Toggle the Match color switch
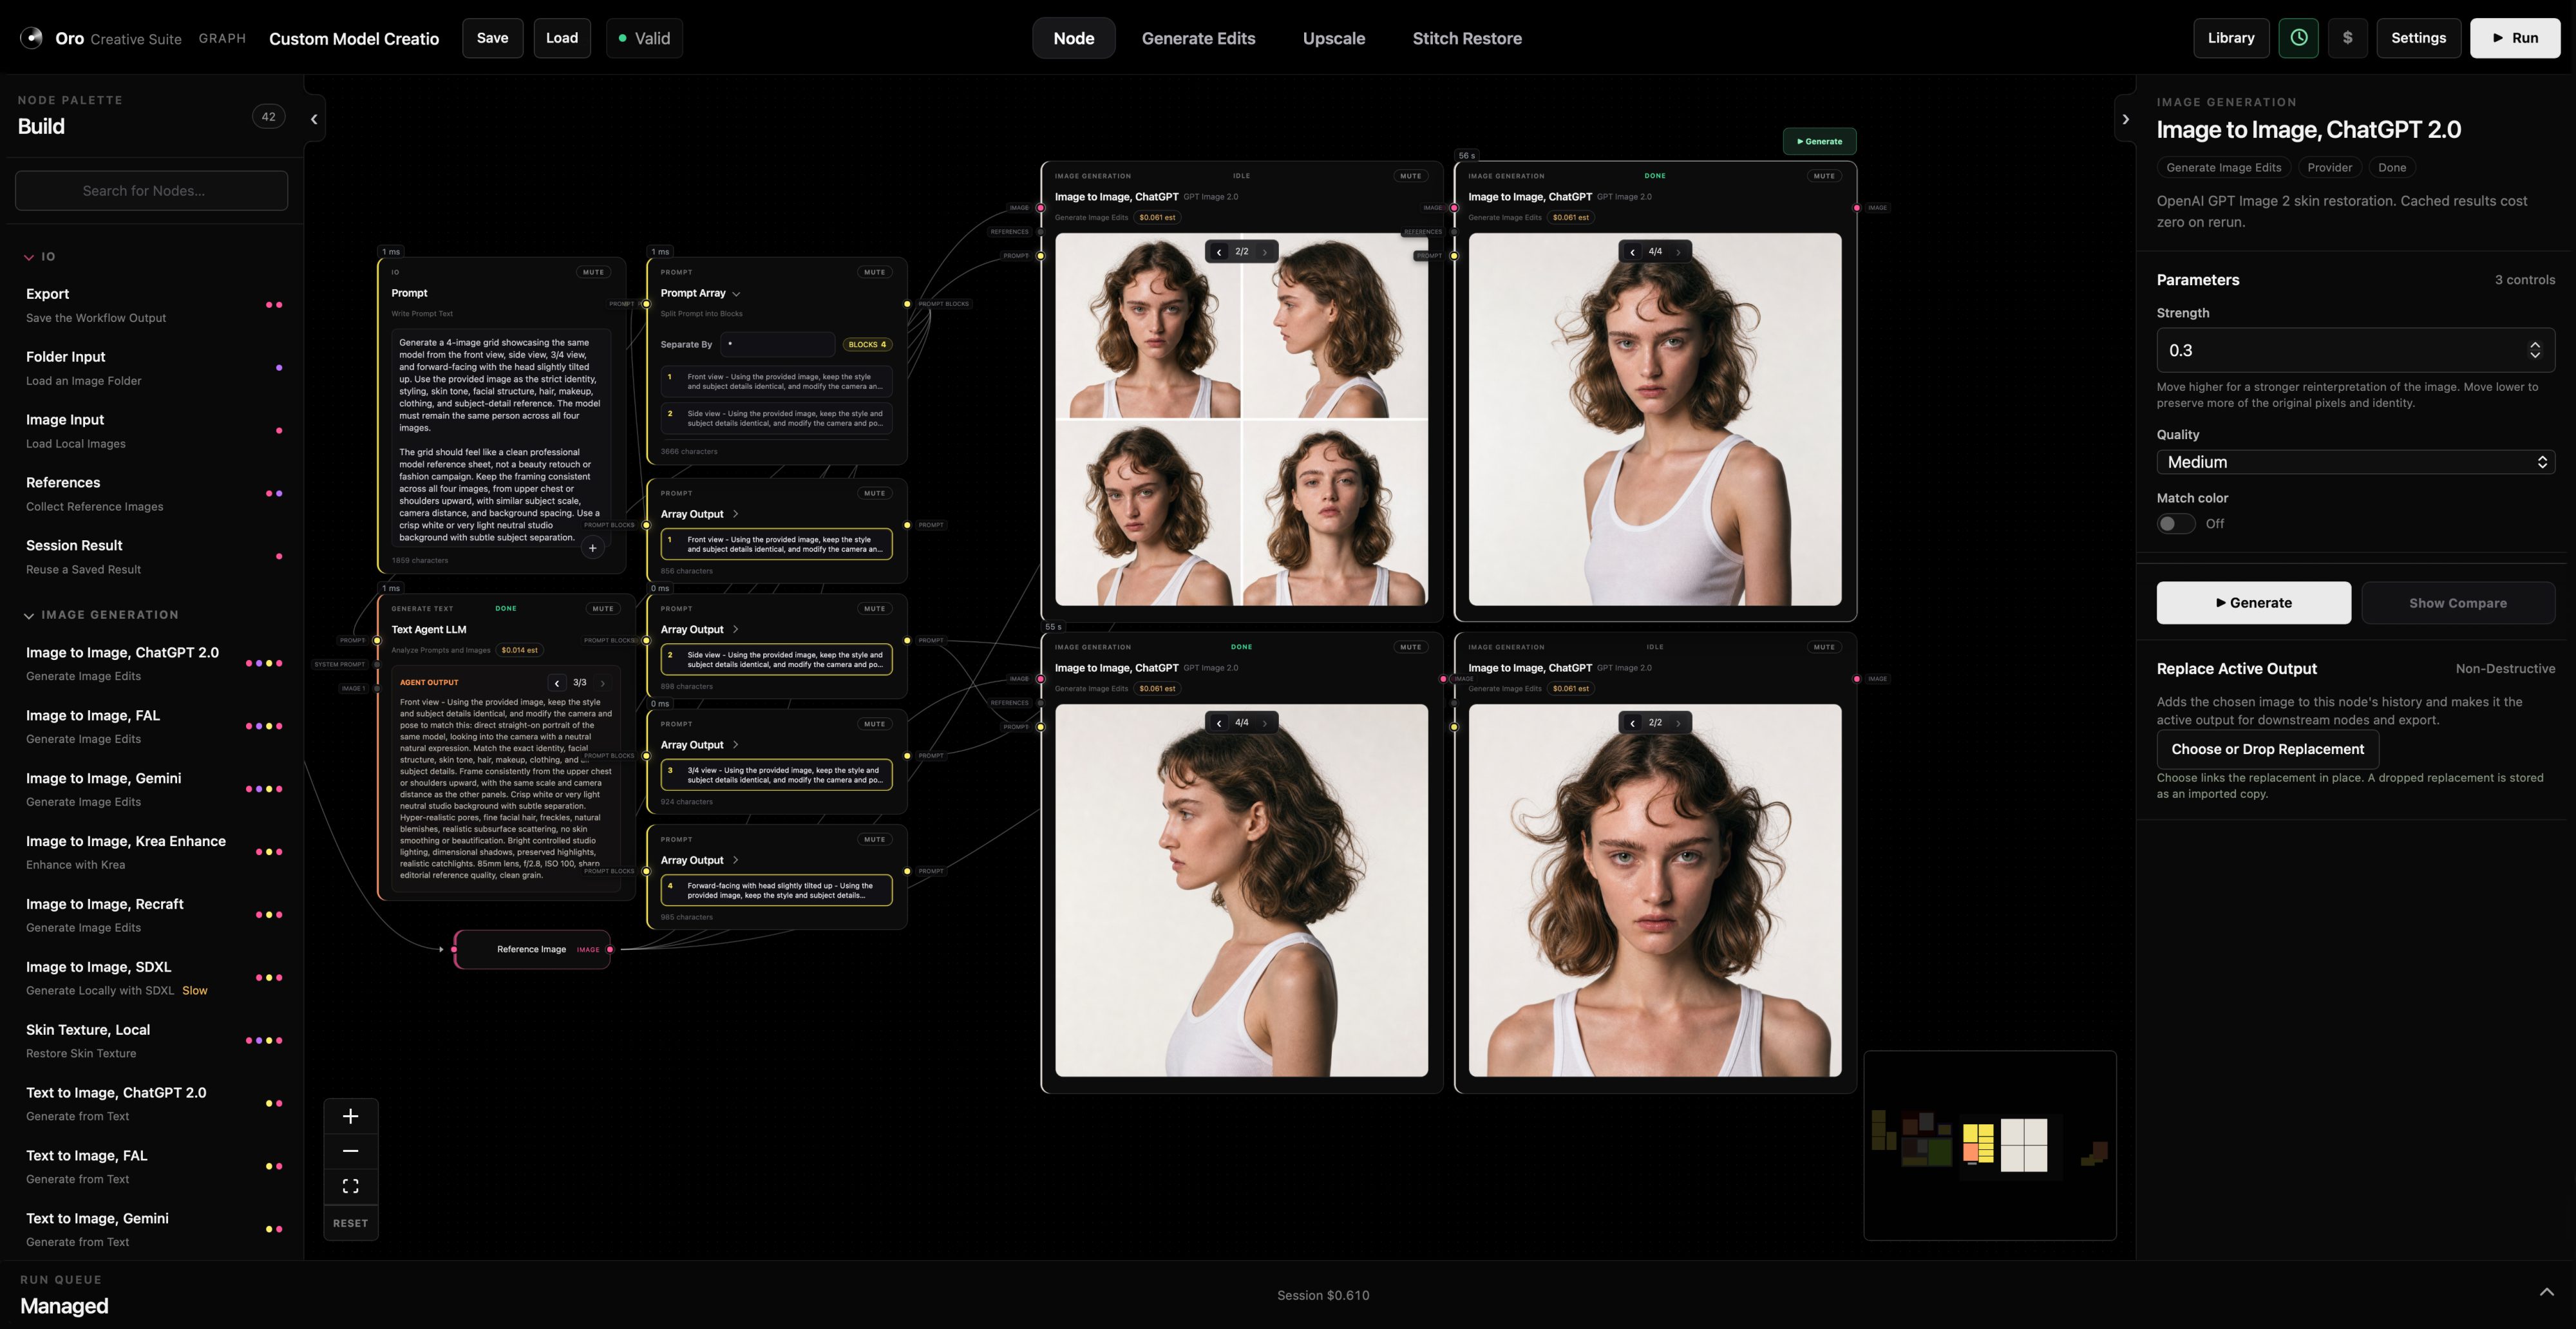2576x1329 pixels. coord(2175,524)
